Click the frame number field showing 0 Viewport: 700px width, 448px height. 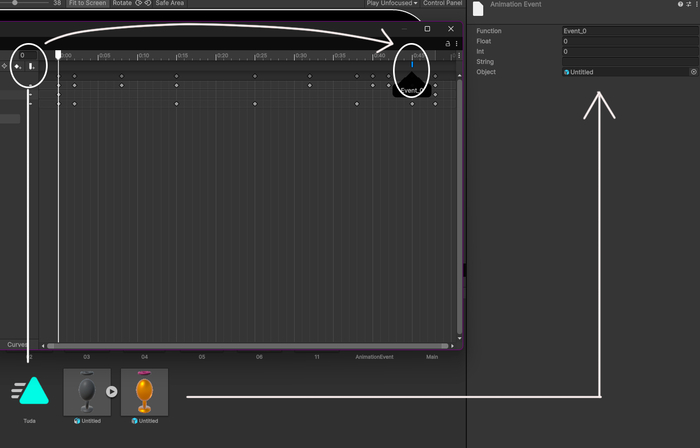(x=22, y=55)
